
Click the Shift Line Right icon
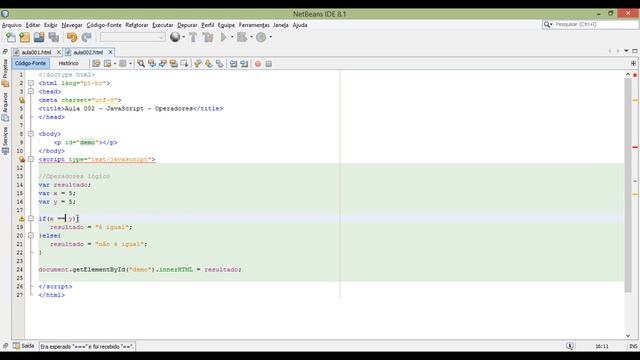tap(244, 64)
